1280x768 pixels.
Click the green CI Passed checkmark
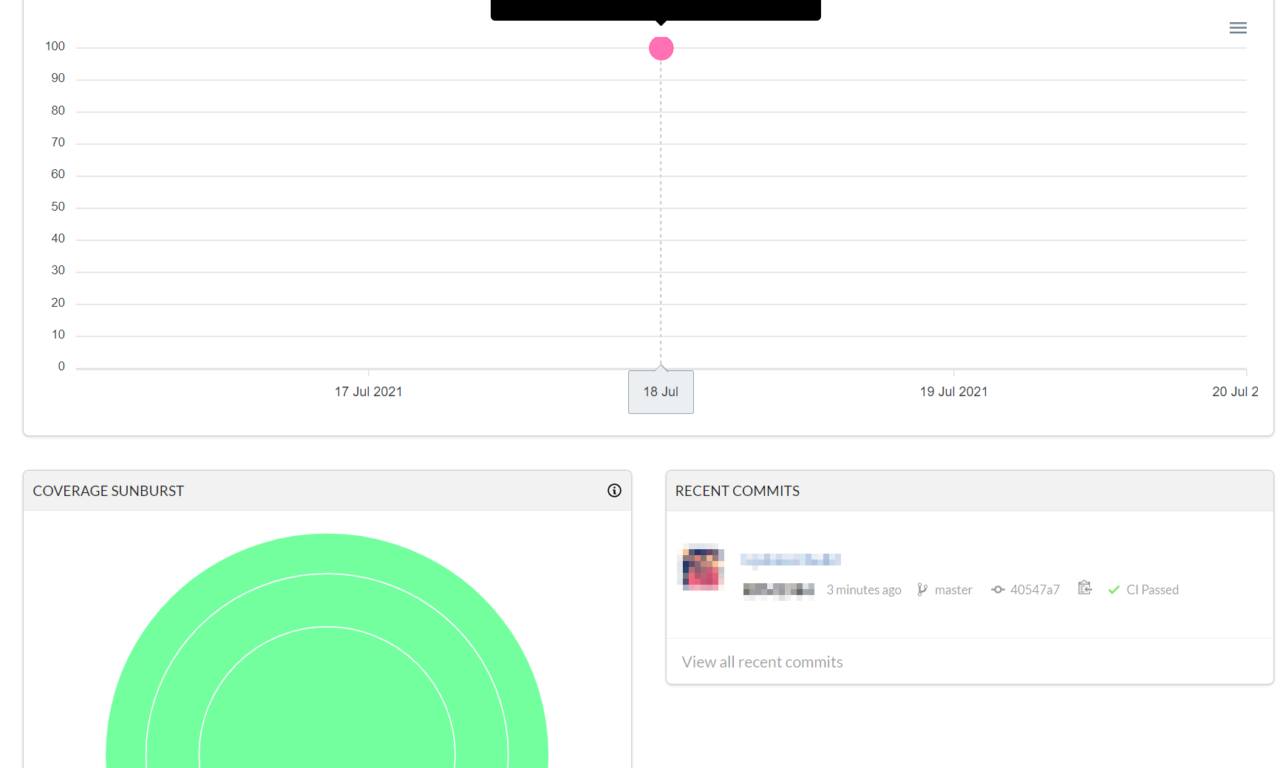1113,590
